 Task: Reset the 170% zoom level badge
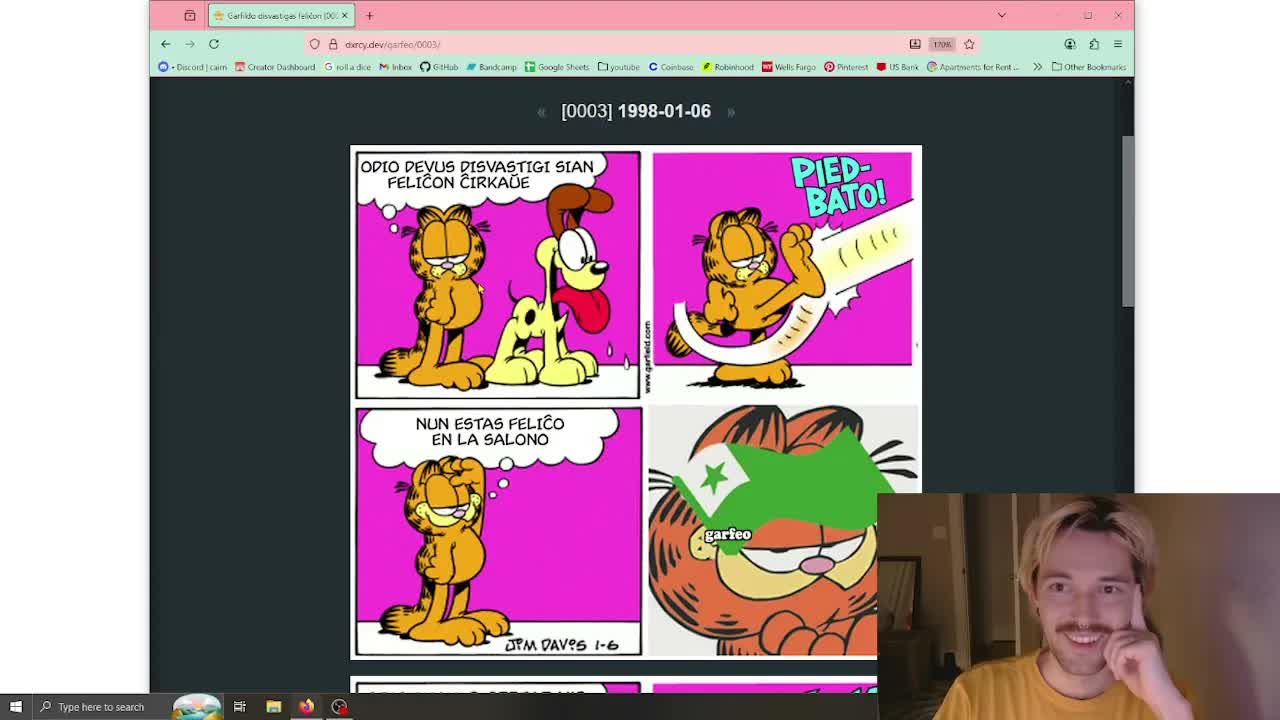(x=942, y=44)
